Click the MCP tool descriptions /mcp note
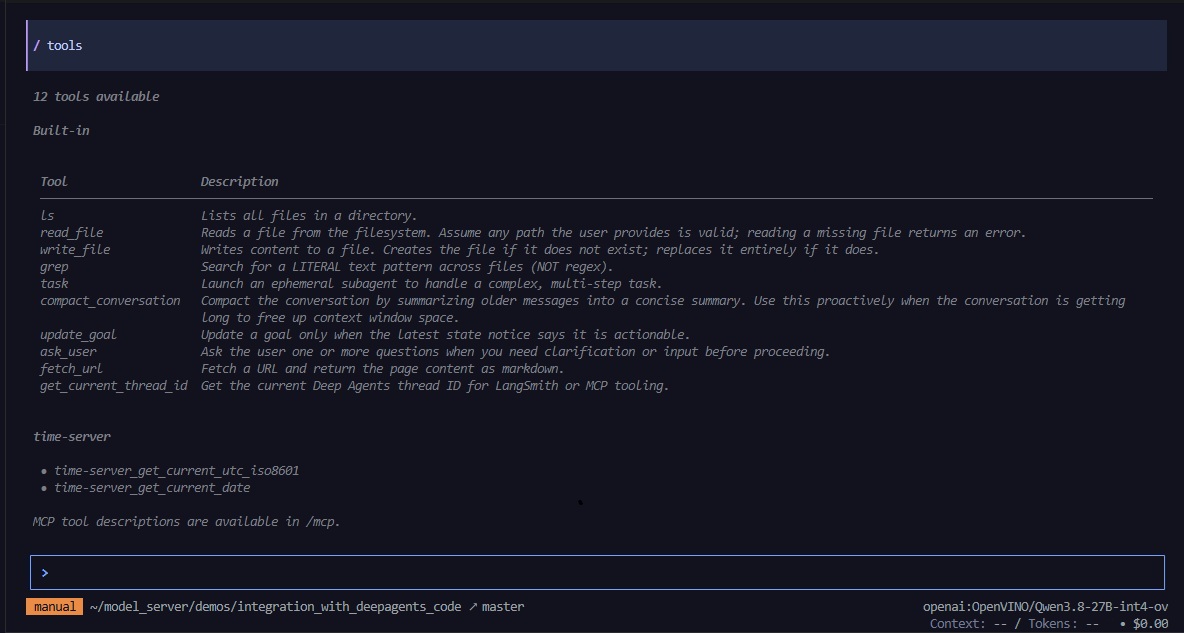Image resolution: width=1184 pixels, height=633 pixels. (x=187, y=522)
